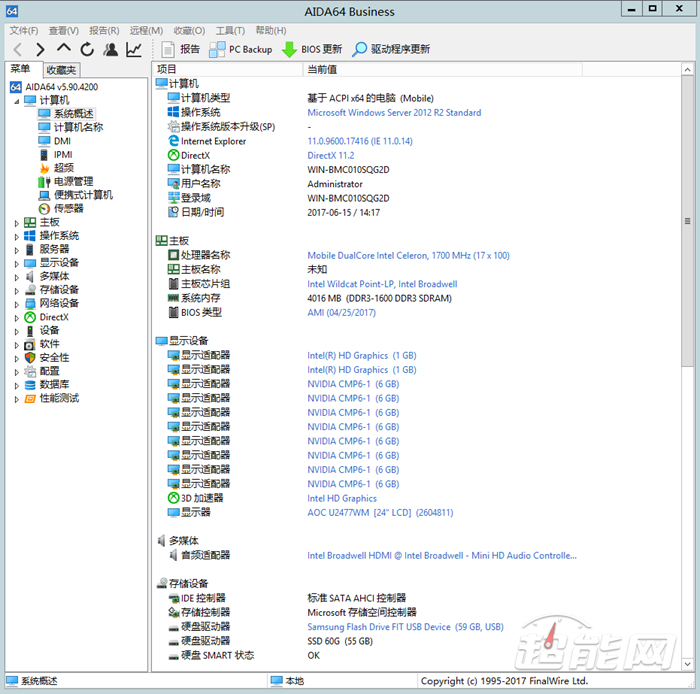Click the 当前值 column header
This screenshot has height=694, width=700.
pos(442,69)
